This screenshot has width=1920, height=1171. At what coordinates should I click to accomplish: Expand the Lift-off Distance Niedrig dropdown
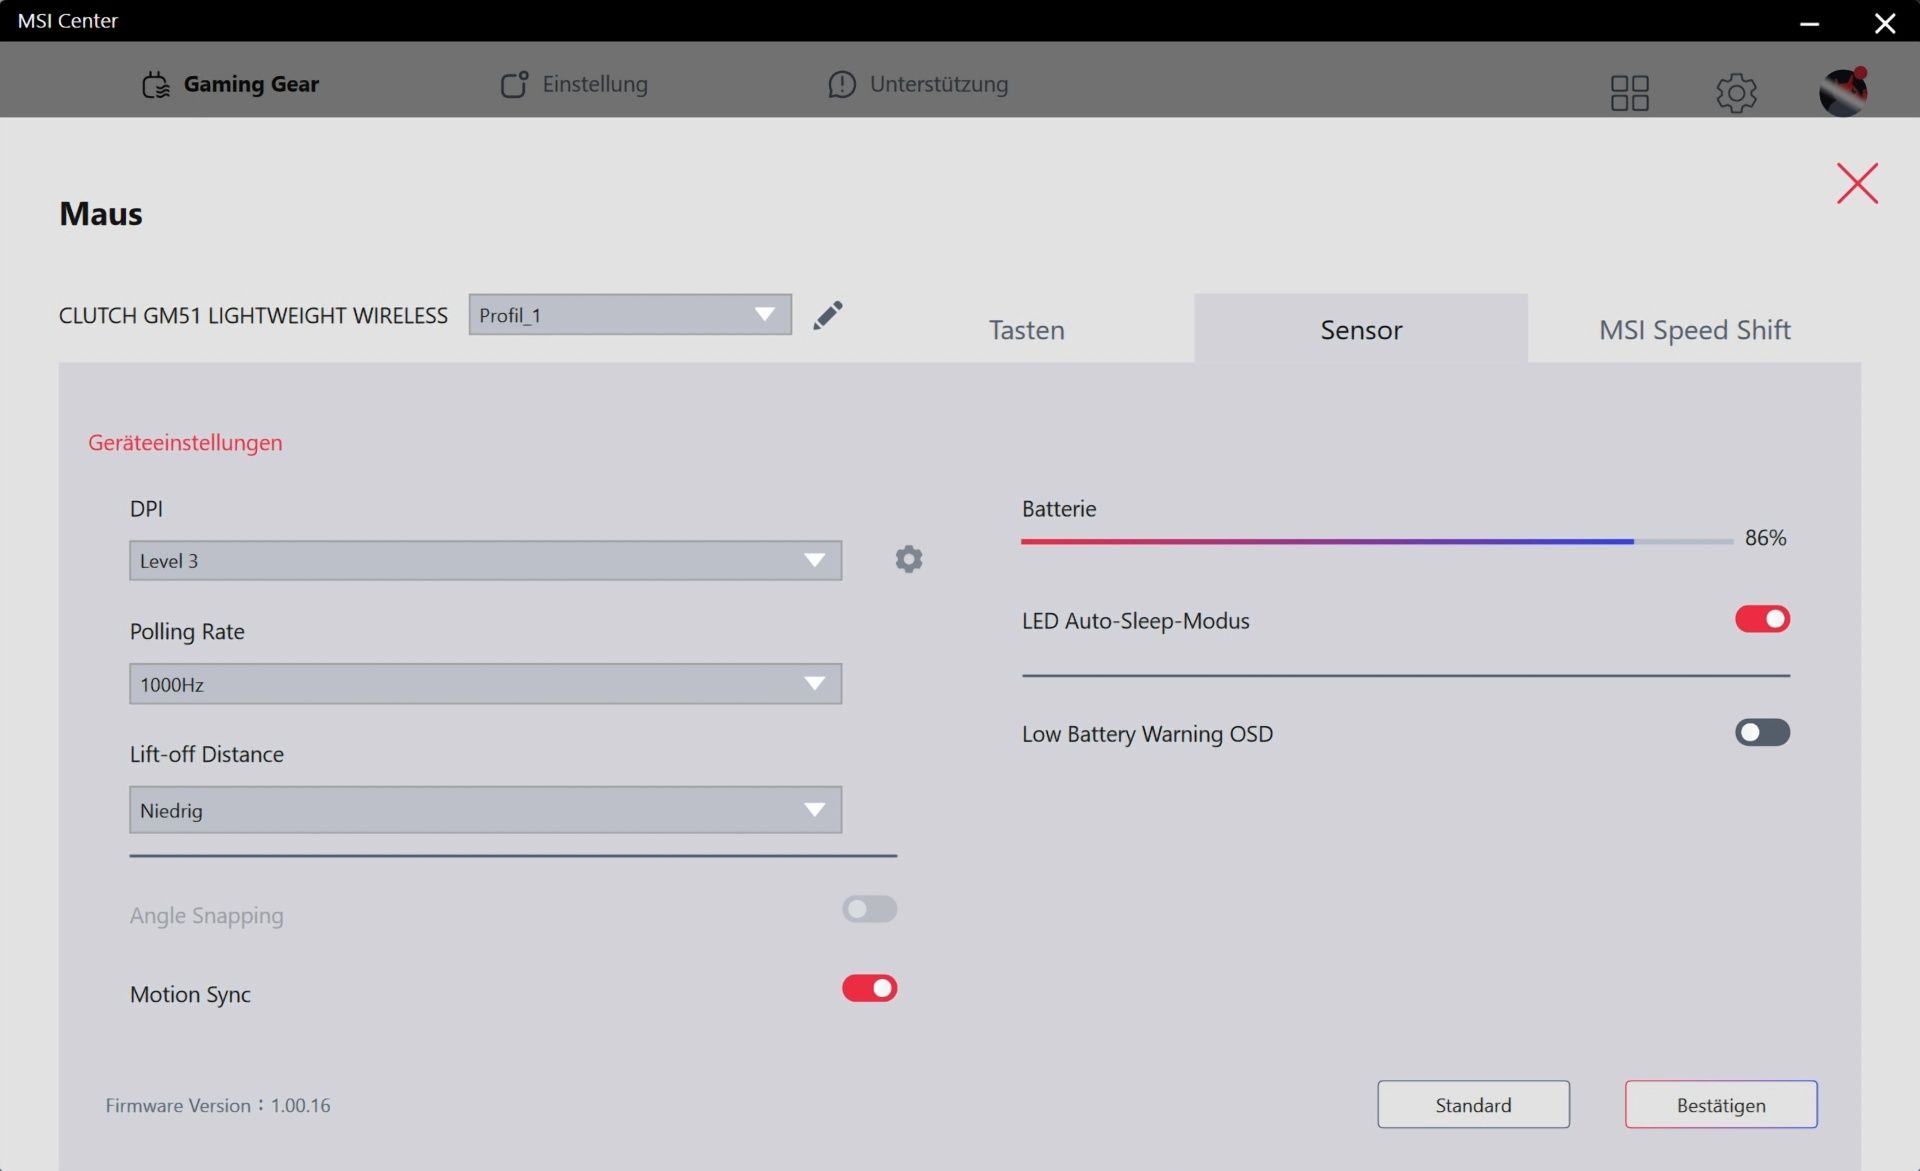485,810
